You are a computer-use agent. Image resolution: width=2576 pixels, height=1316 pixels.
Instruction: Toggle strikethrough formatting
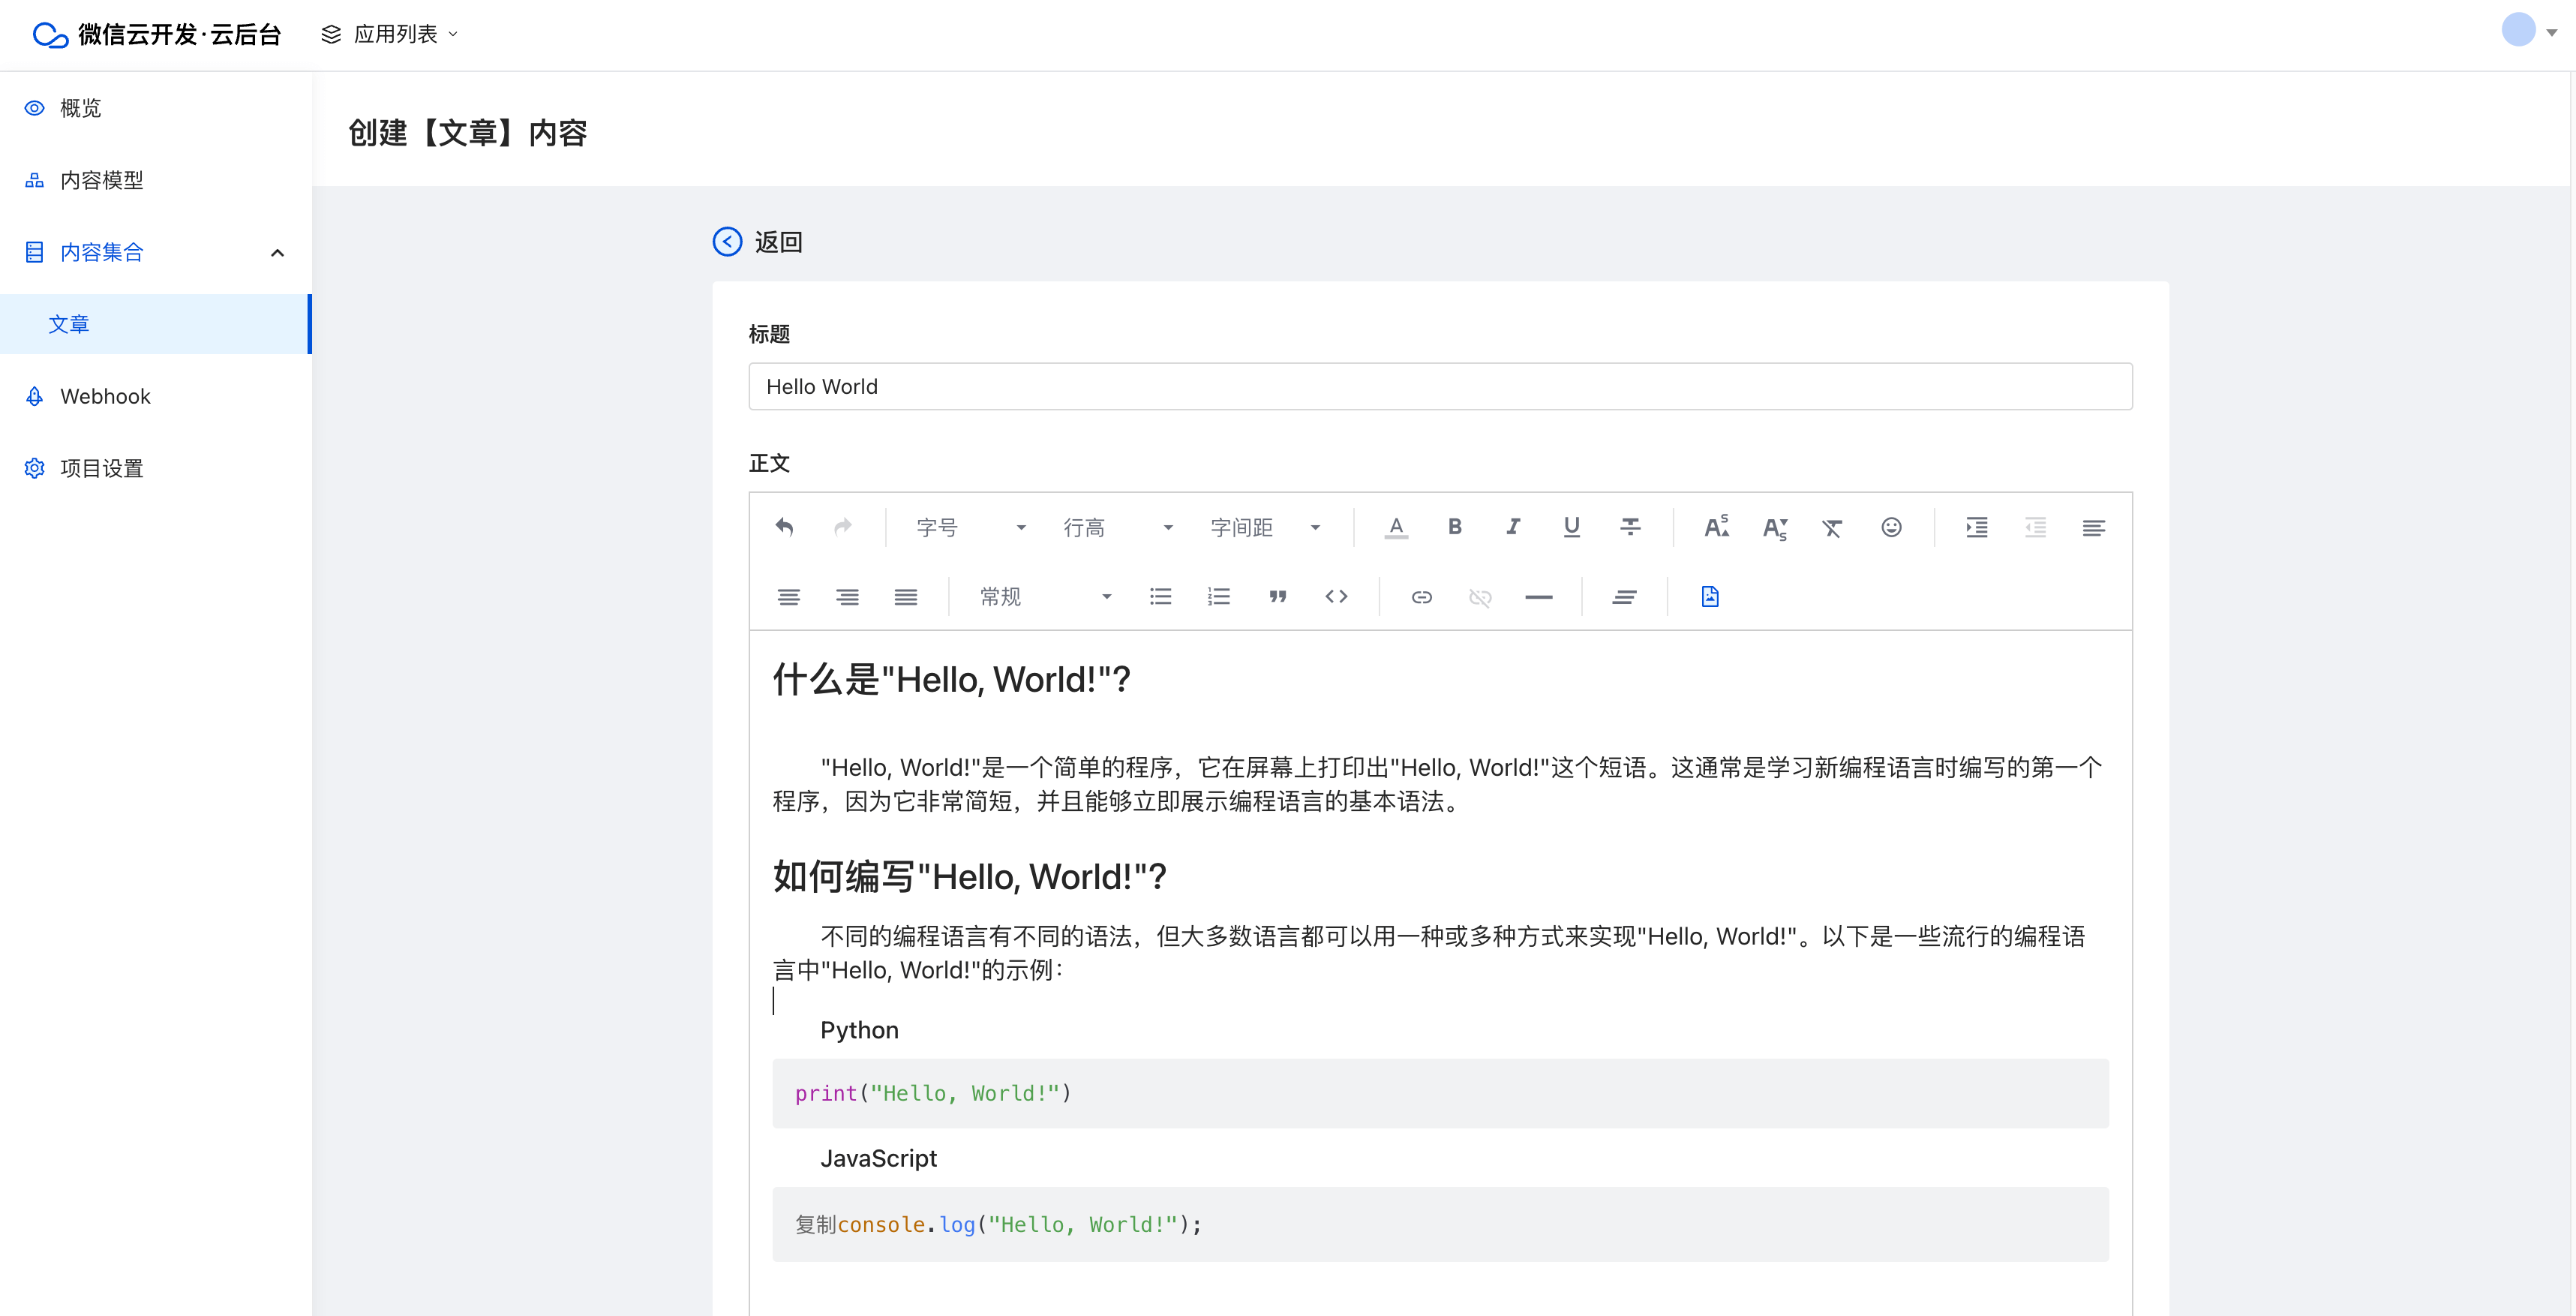coord(1630,527)
